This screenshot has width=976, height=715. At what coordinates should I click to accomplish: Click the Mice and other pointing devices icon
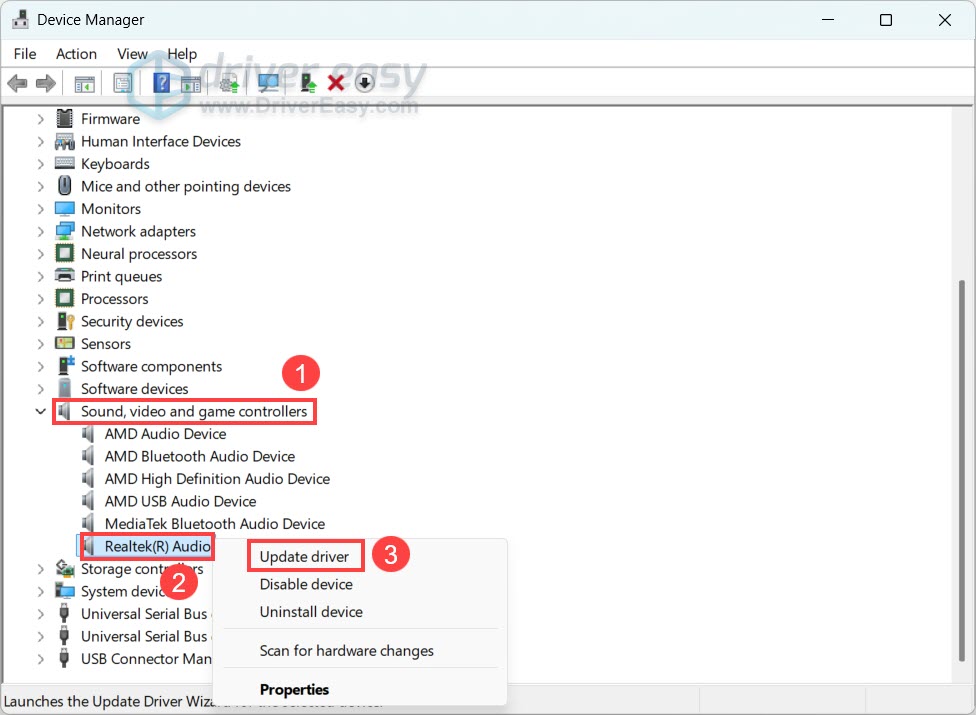pos(65,185)
